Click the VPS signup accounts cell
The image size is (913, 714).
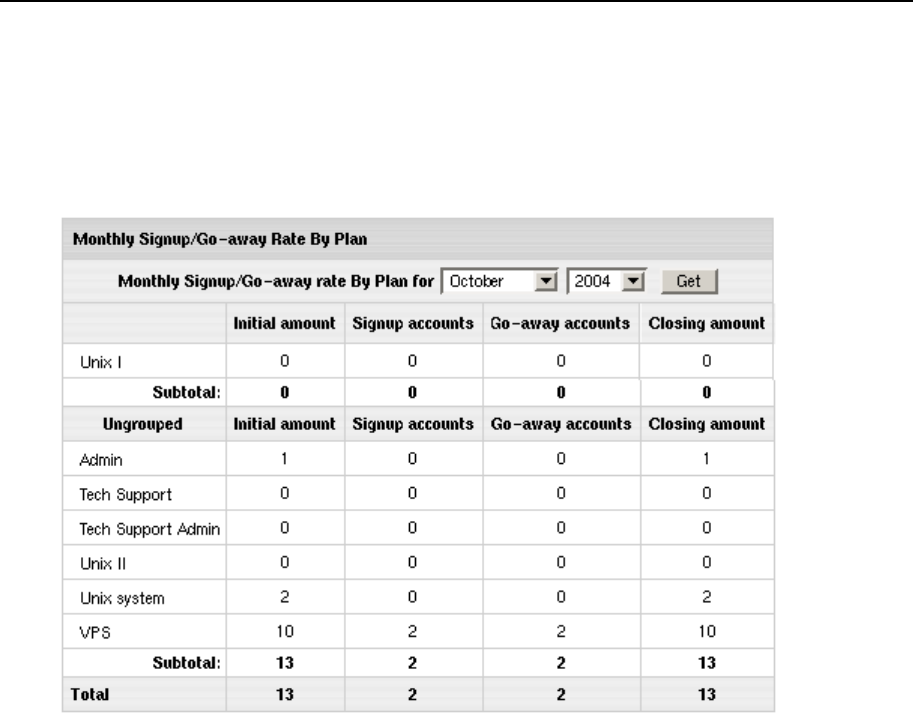click(x=410, y=633)
